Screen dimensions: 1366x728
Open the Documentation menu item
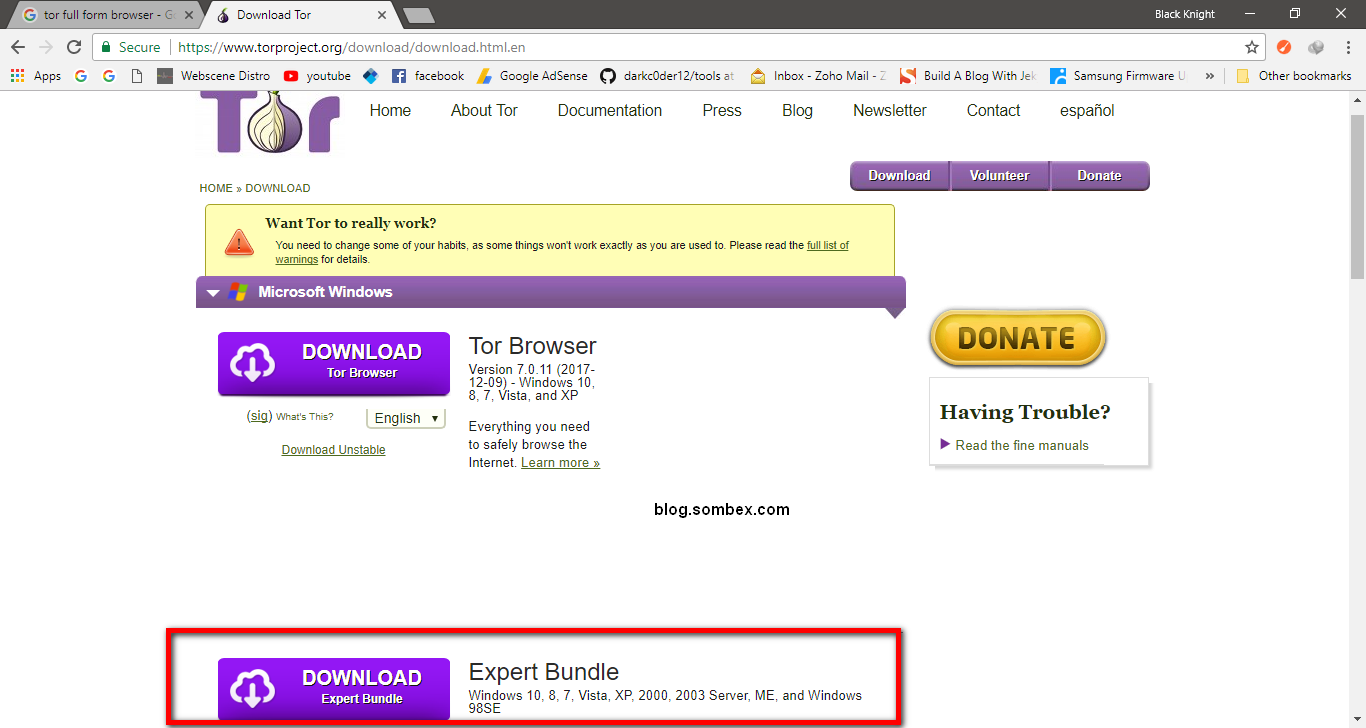click(609, 111)
